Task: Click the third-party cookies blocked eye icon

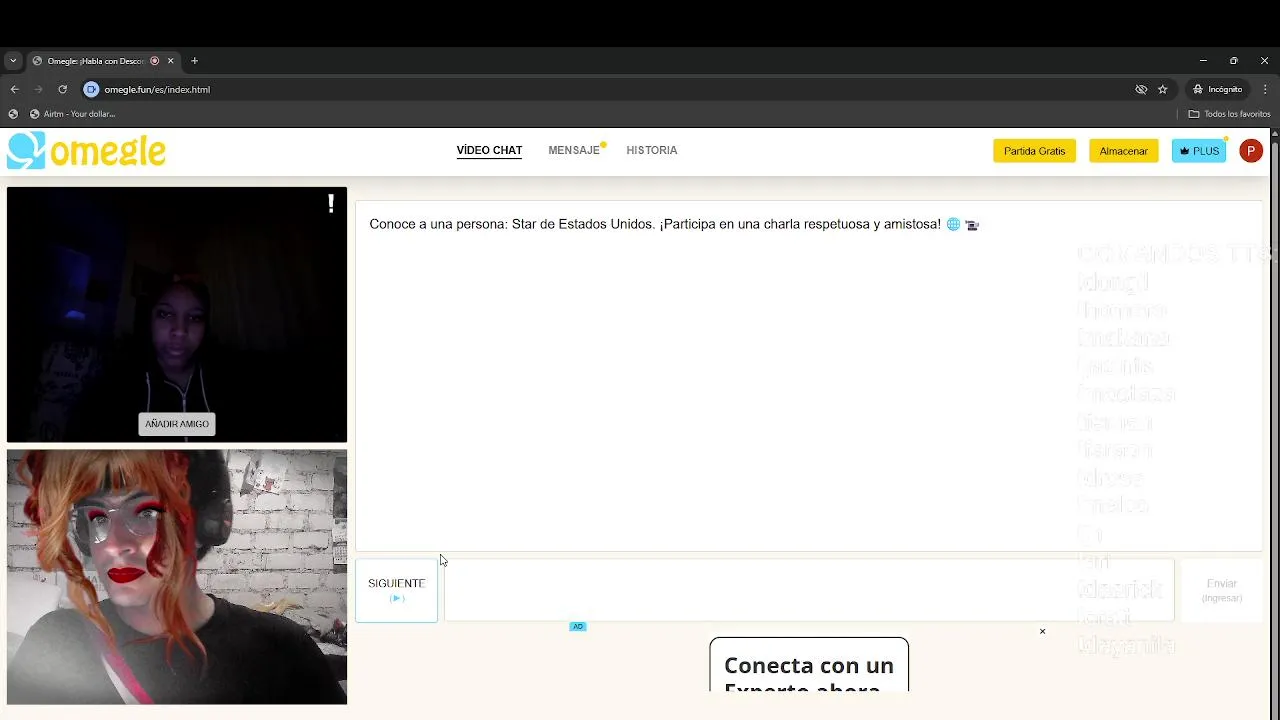Action: coord(1141,89)
